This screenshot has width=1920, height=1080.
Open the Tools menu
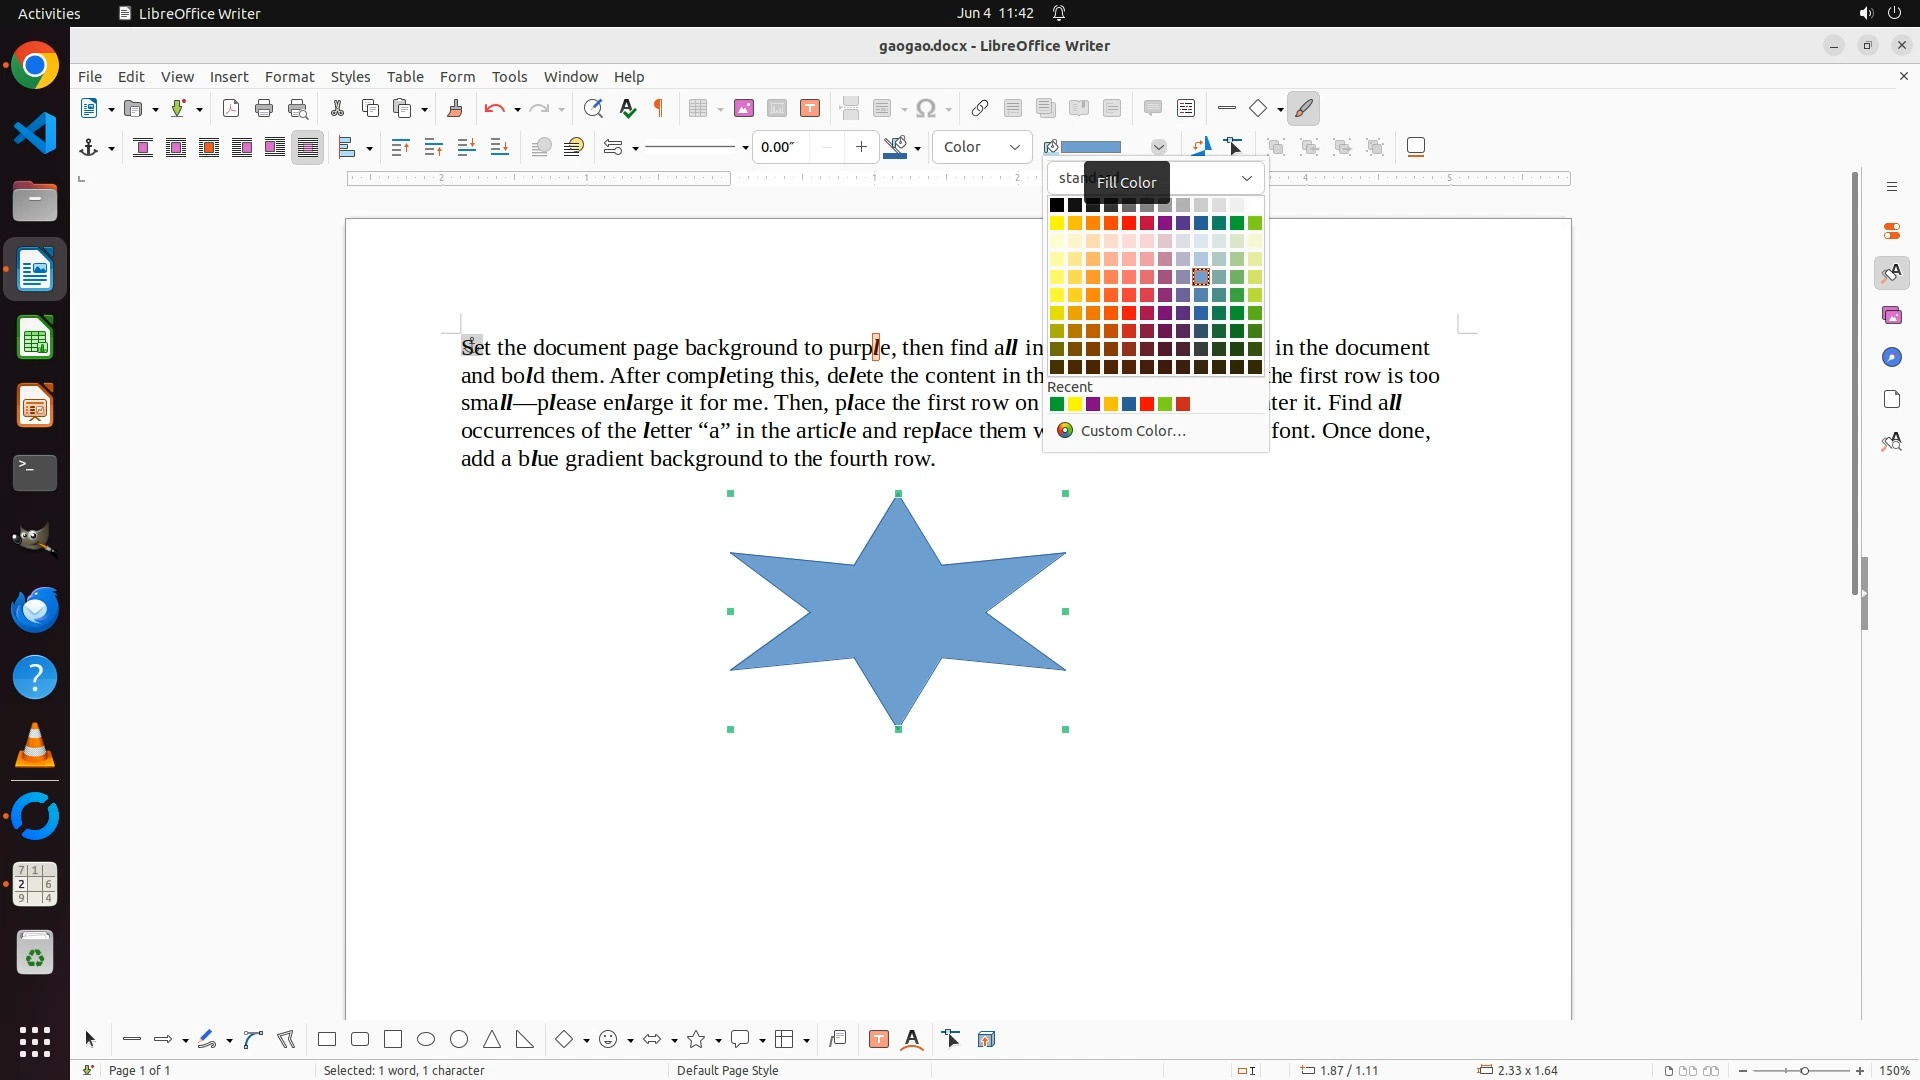click(509, 77)
